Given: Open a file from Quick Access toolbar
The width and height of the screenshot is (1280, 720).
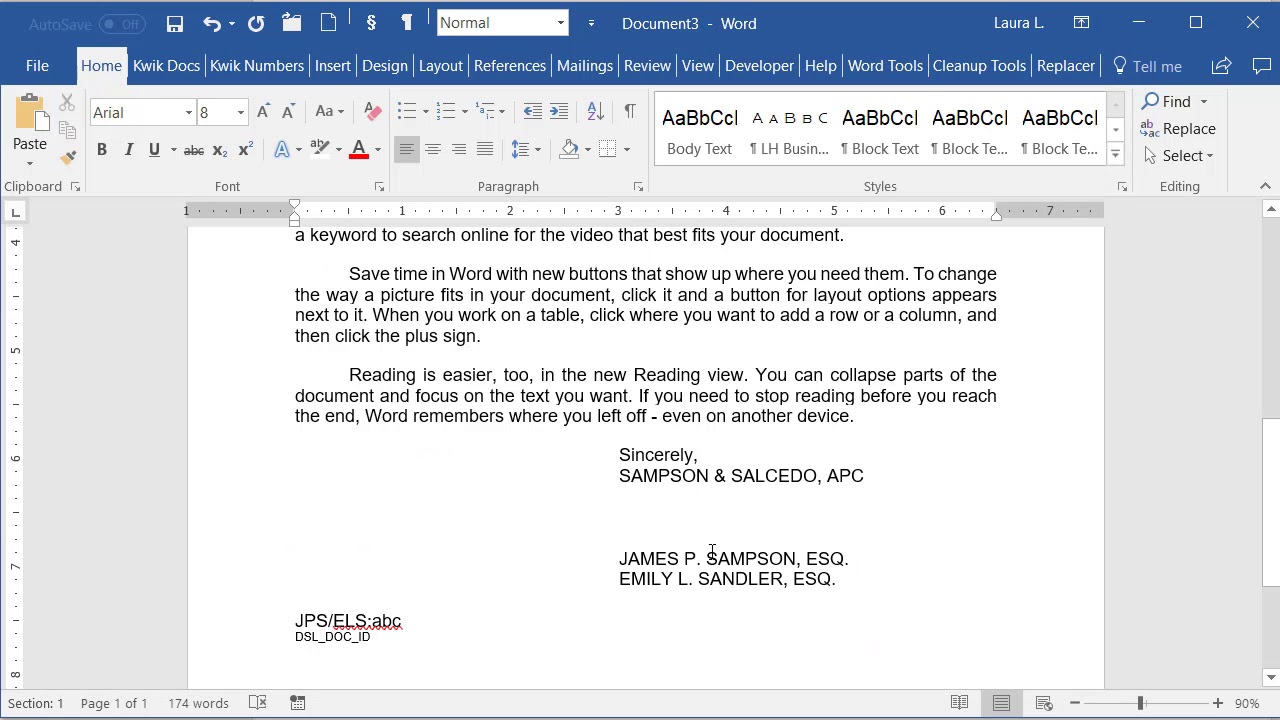Looking at the screenshot, I should tap(292, 23).
